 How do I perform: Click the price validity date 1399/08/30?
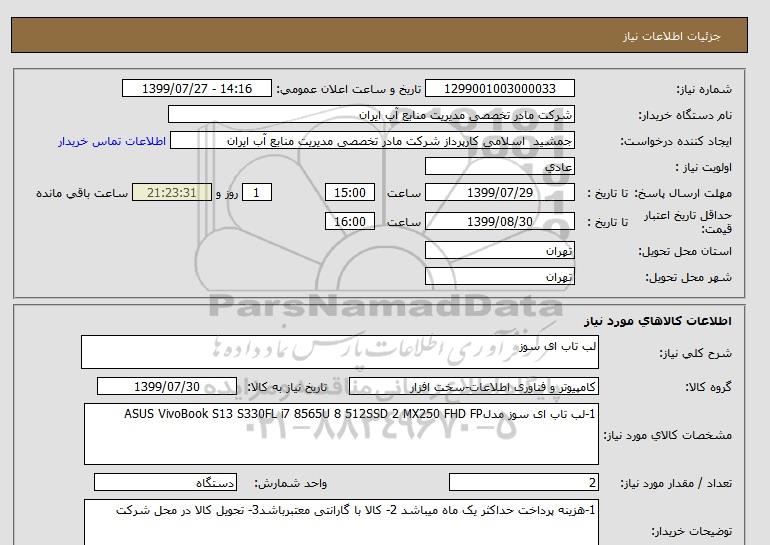point(499,221)
